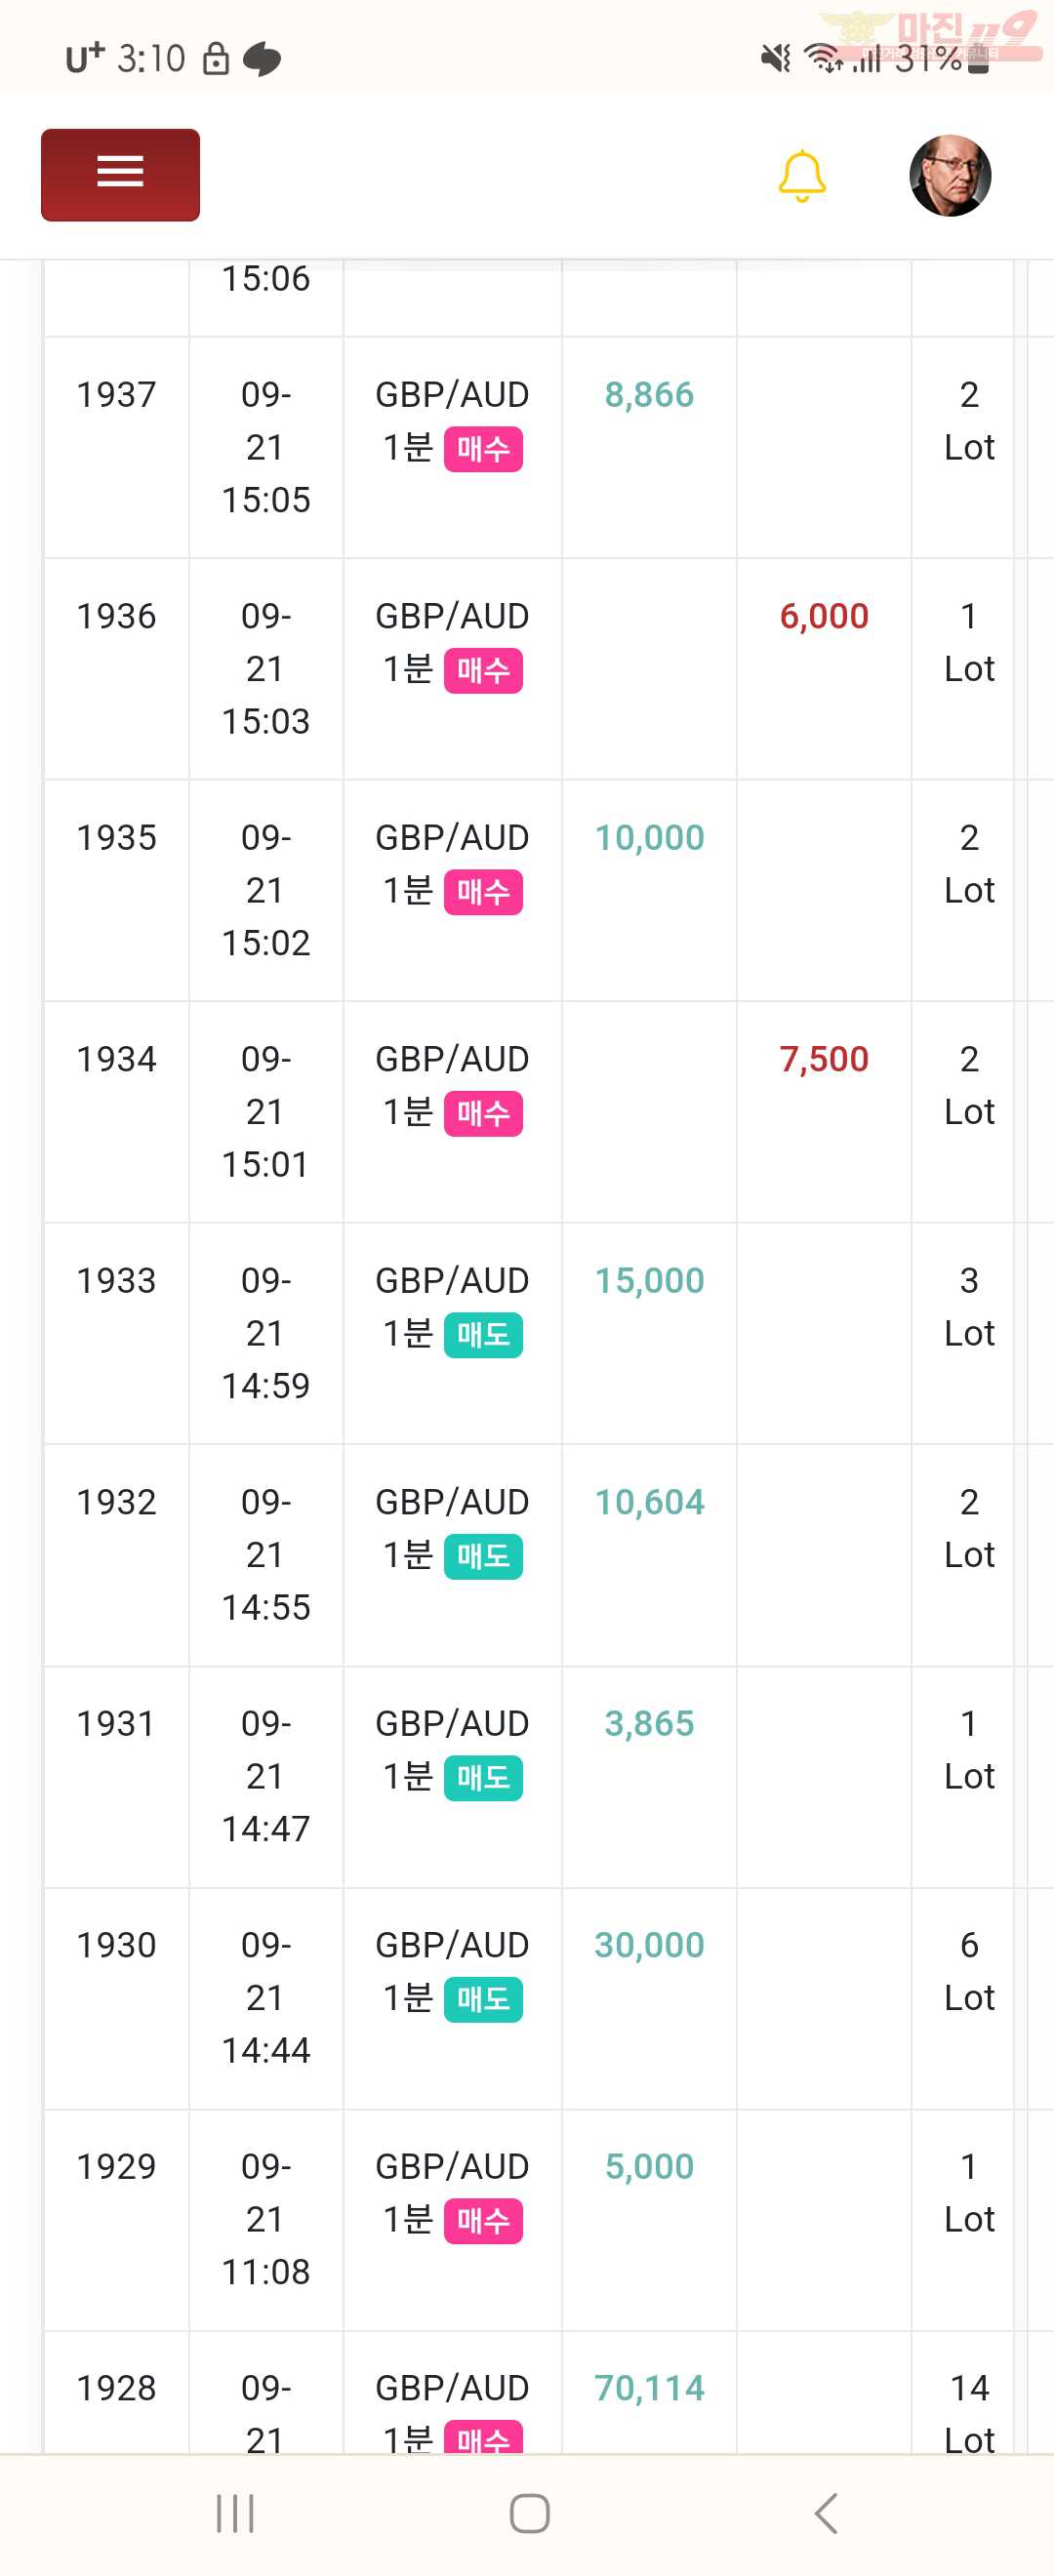Tap the 매도 badge on row 1933
Viewport: 1054px width, 2576px height.
[x=483, y=1335]
